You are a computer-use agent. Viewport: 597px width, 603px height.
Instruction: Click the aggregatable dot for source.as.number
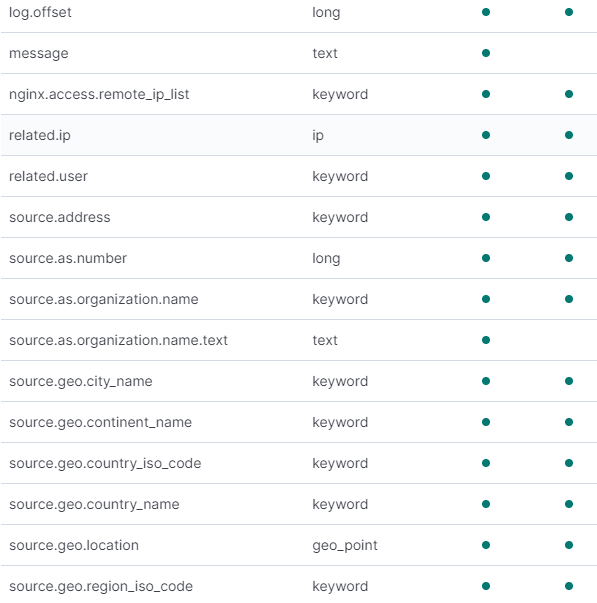[569, 258]
